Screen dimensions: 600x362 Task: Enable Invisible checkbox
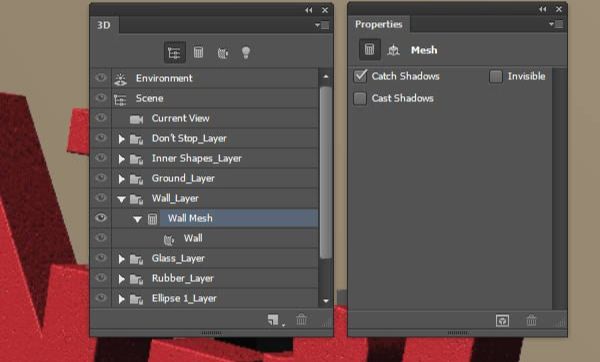tap(496, 77)
